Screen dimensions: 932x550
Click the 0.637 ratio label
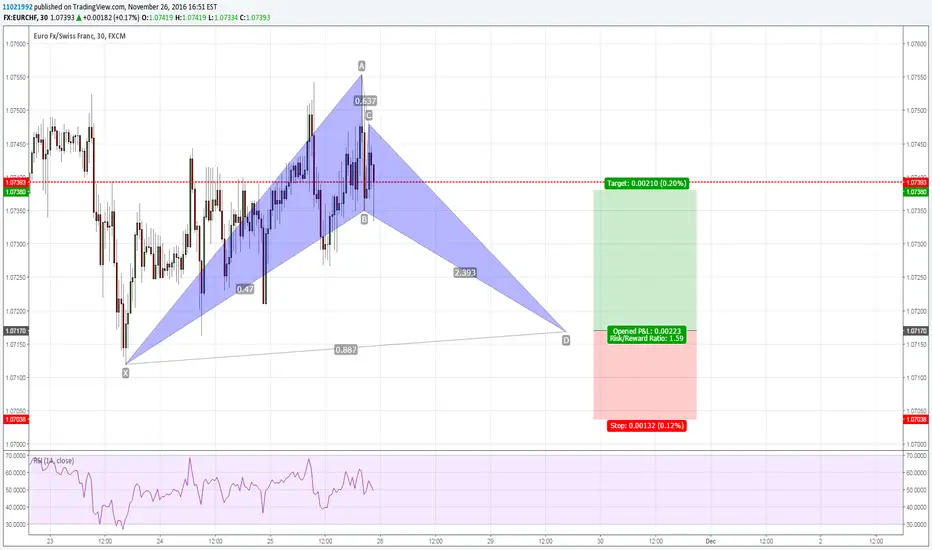[366, 101]
